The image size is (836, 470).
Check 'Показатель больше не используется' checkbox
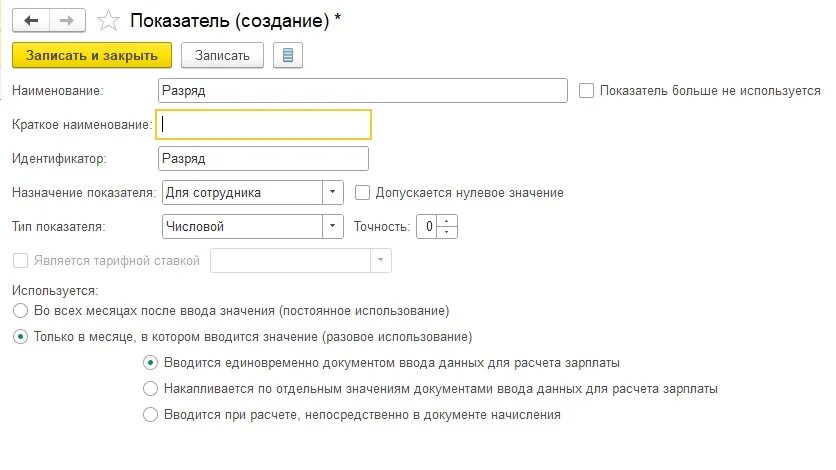(587, 90)
